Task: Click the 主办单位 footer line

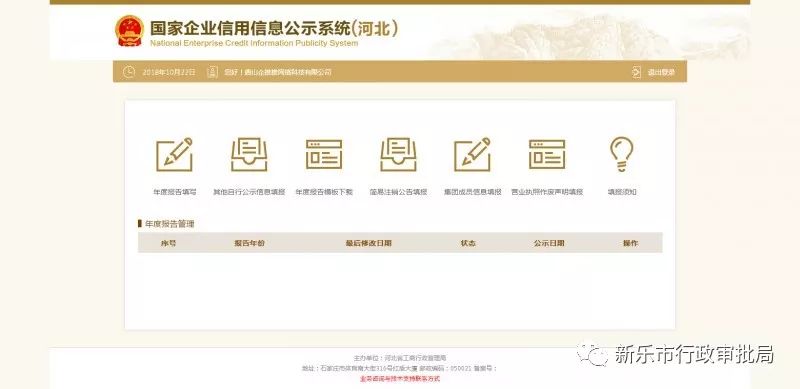Action: tap(400, 358)
